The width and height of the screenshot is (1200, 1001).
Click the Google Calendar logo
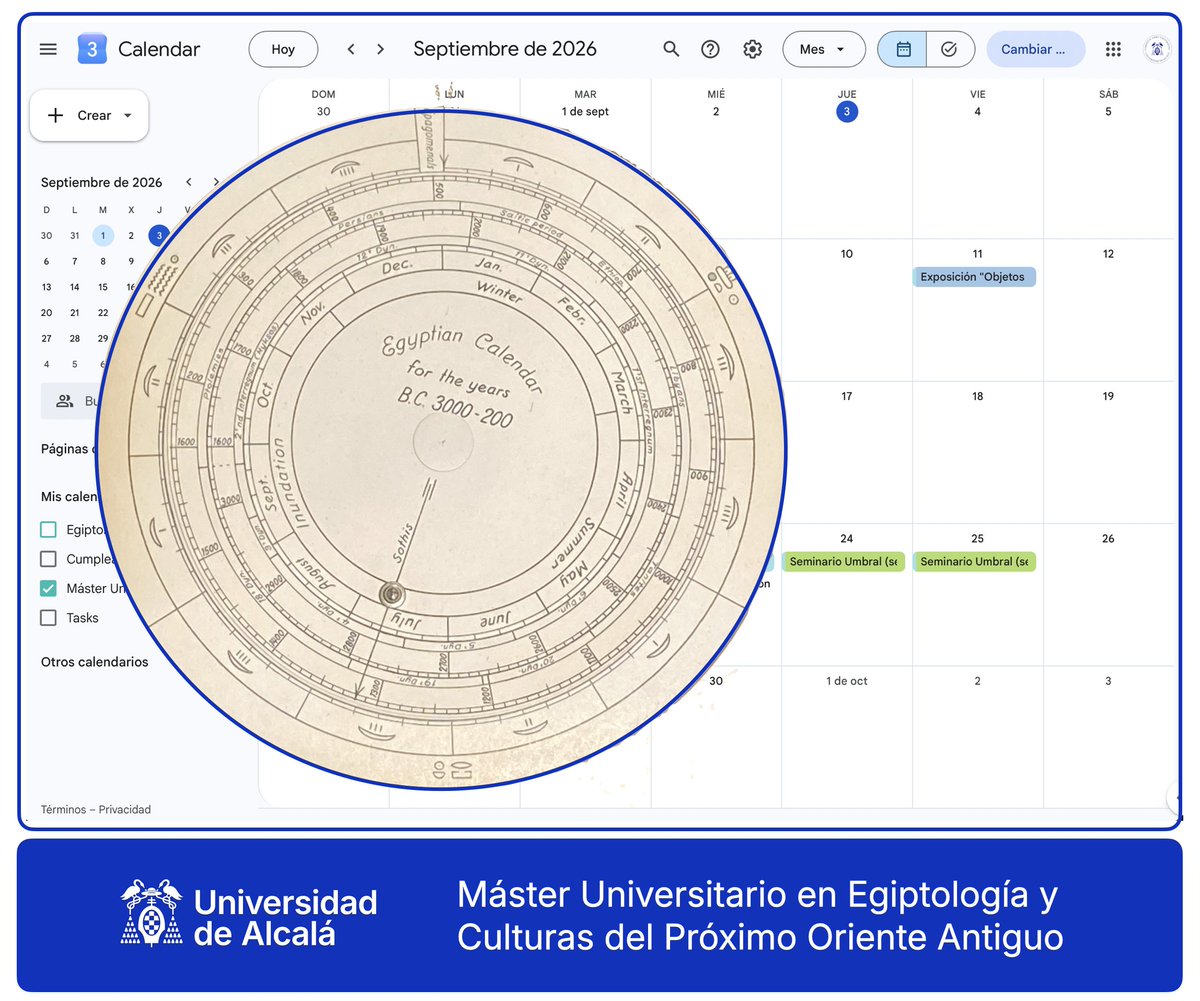(92, 49)
